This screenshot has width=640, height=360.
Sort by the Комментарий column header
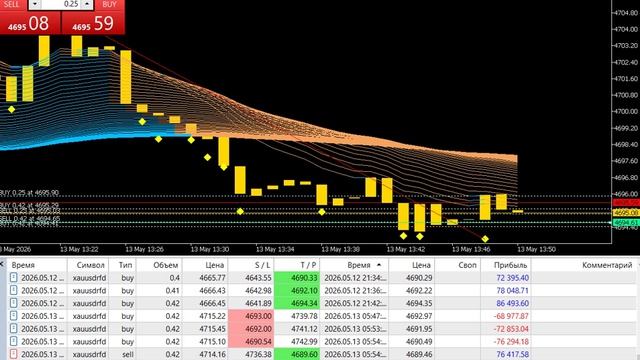tap(585, 265)
